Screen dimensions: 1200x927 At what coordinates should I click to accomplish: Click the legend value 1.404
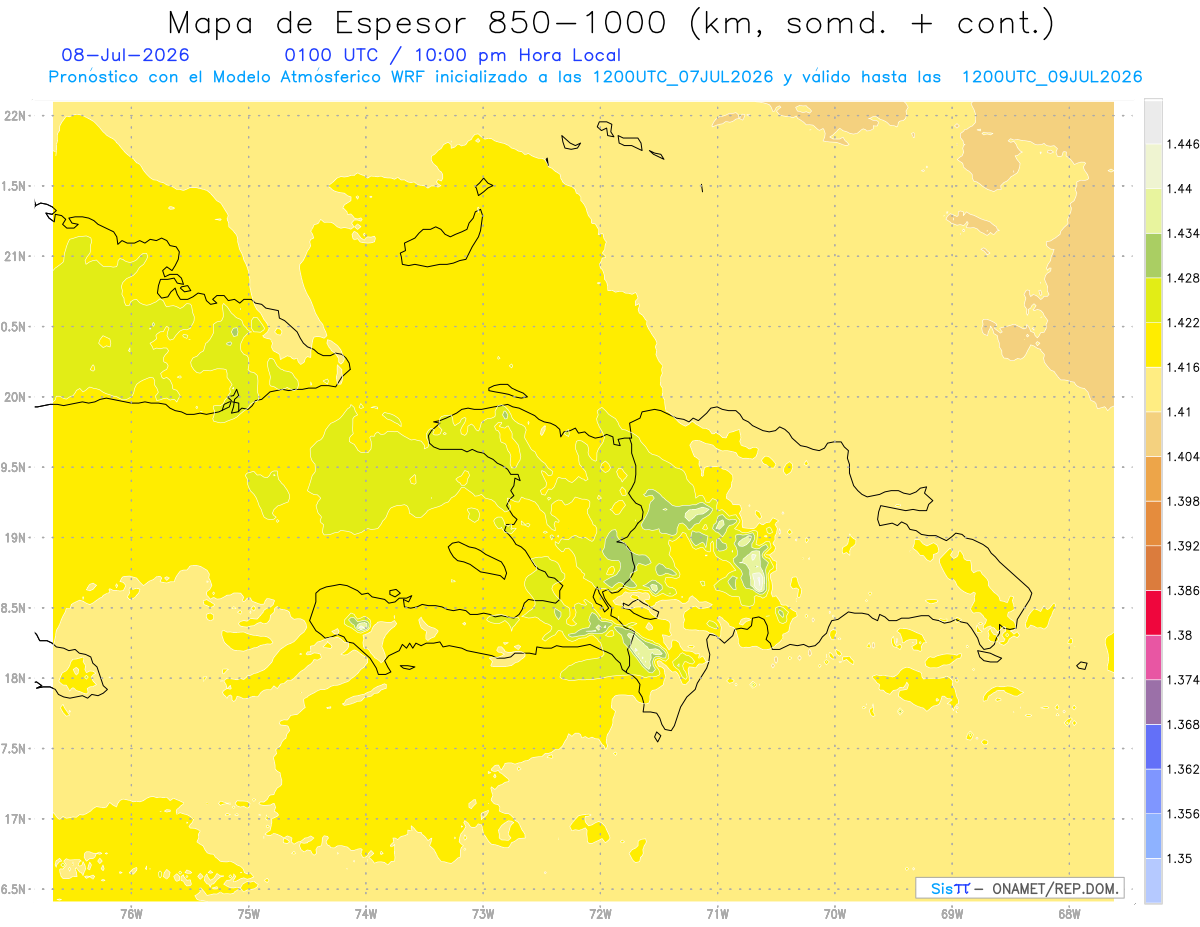(1183, 457)
